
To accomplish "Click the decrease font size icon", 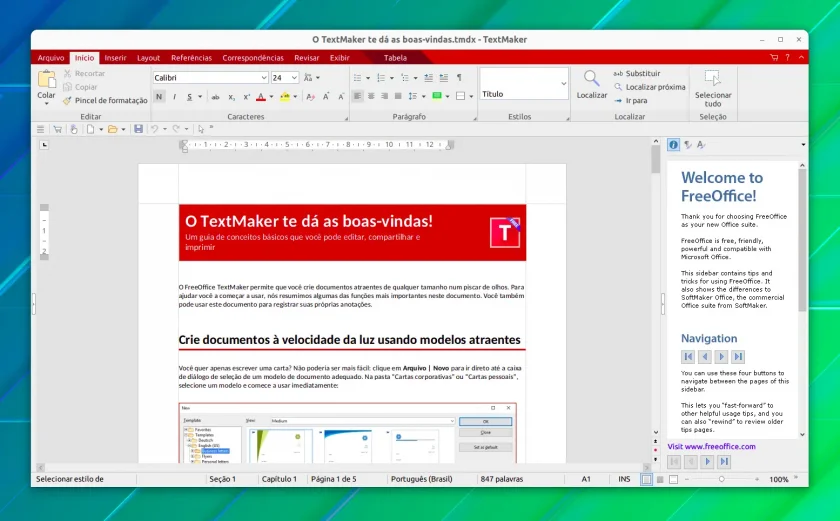I will (x=341, y=97).
